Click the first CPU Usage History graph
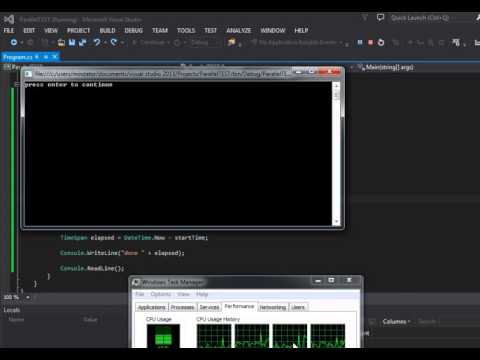The image size is (480, 360). 214,336
